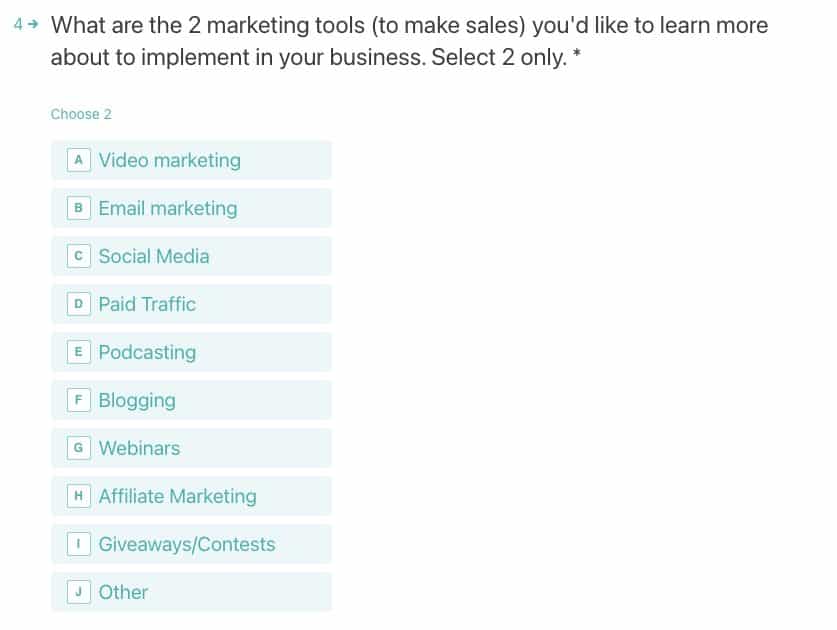This screenshot has height=630, width=837.
Task: Pick the Giveaways/Contests option
Action: pyautogui.click(x=190, y=544)
